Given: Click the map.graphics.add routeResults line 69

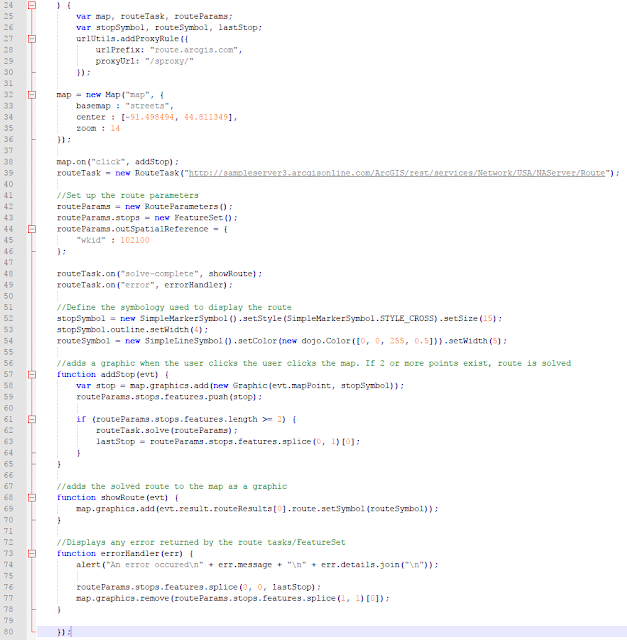Looking at the screenshot, I should (x=257, y=509).
